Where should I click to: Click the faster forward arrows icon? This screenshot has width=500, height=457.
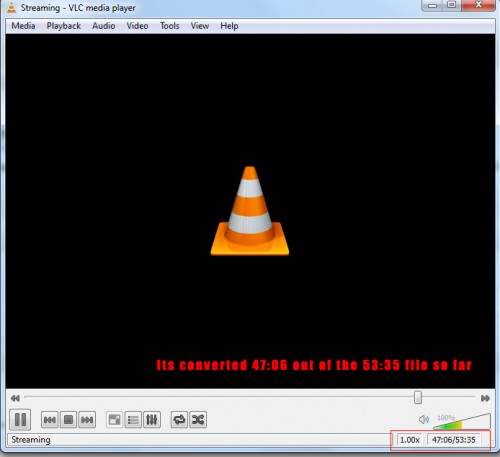[x=485, y=398]
